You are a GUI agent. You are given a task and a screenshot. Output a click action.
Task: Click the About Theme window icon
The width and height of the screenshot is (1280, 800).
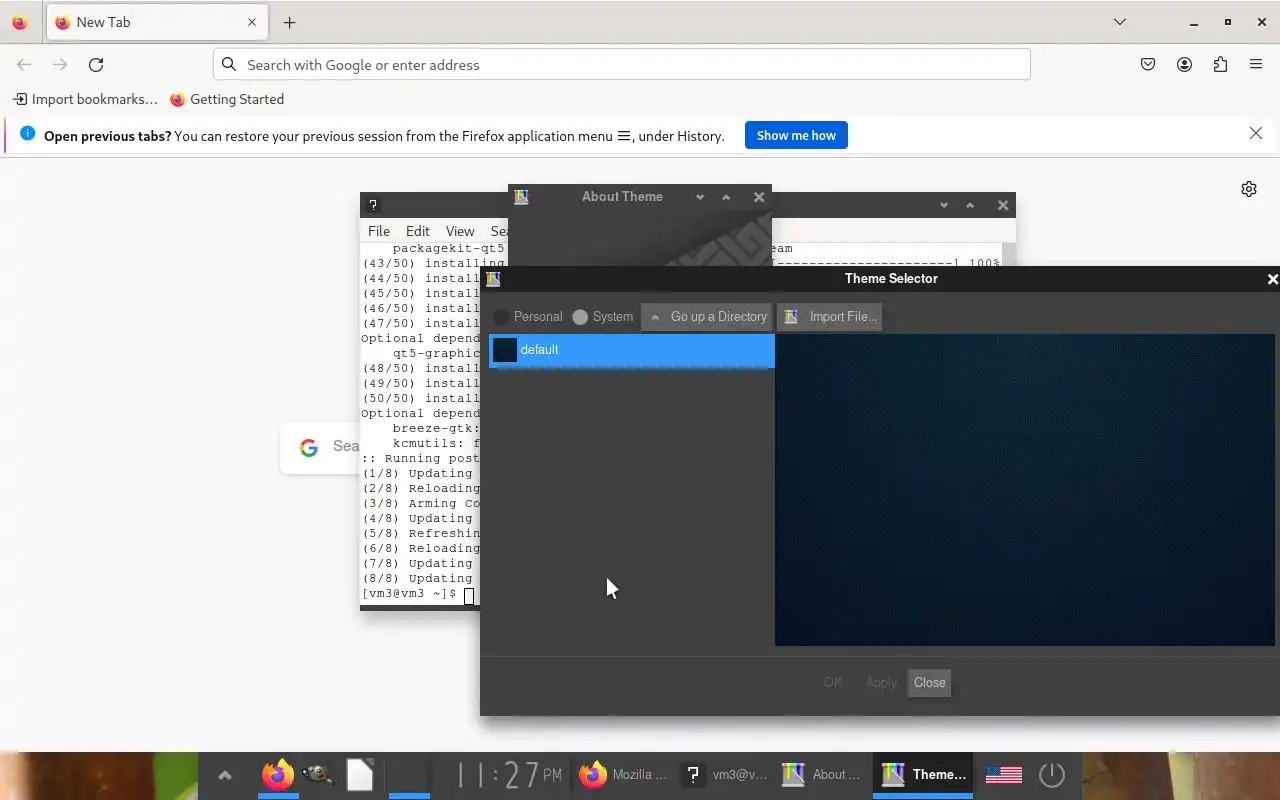coord(521,197)
